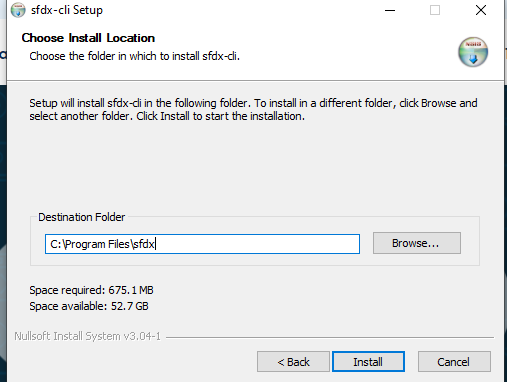The height and width of the screenshot is (382, 507).
Task: Click the sfdx-cli installer icon in title bar
Action: coord(18,10)
